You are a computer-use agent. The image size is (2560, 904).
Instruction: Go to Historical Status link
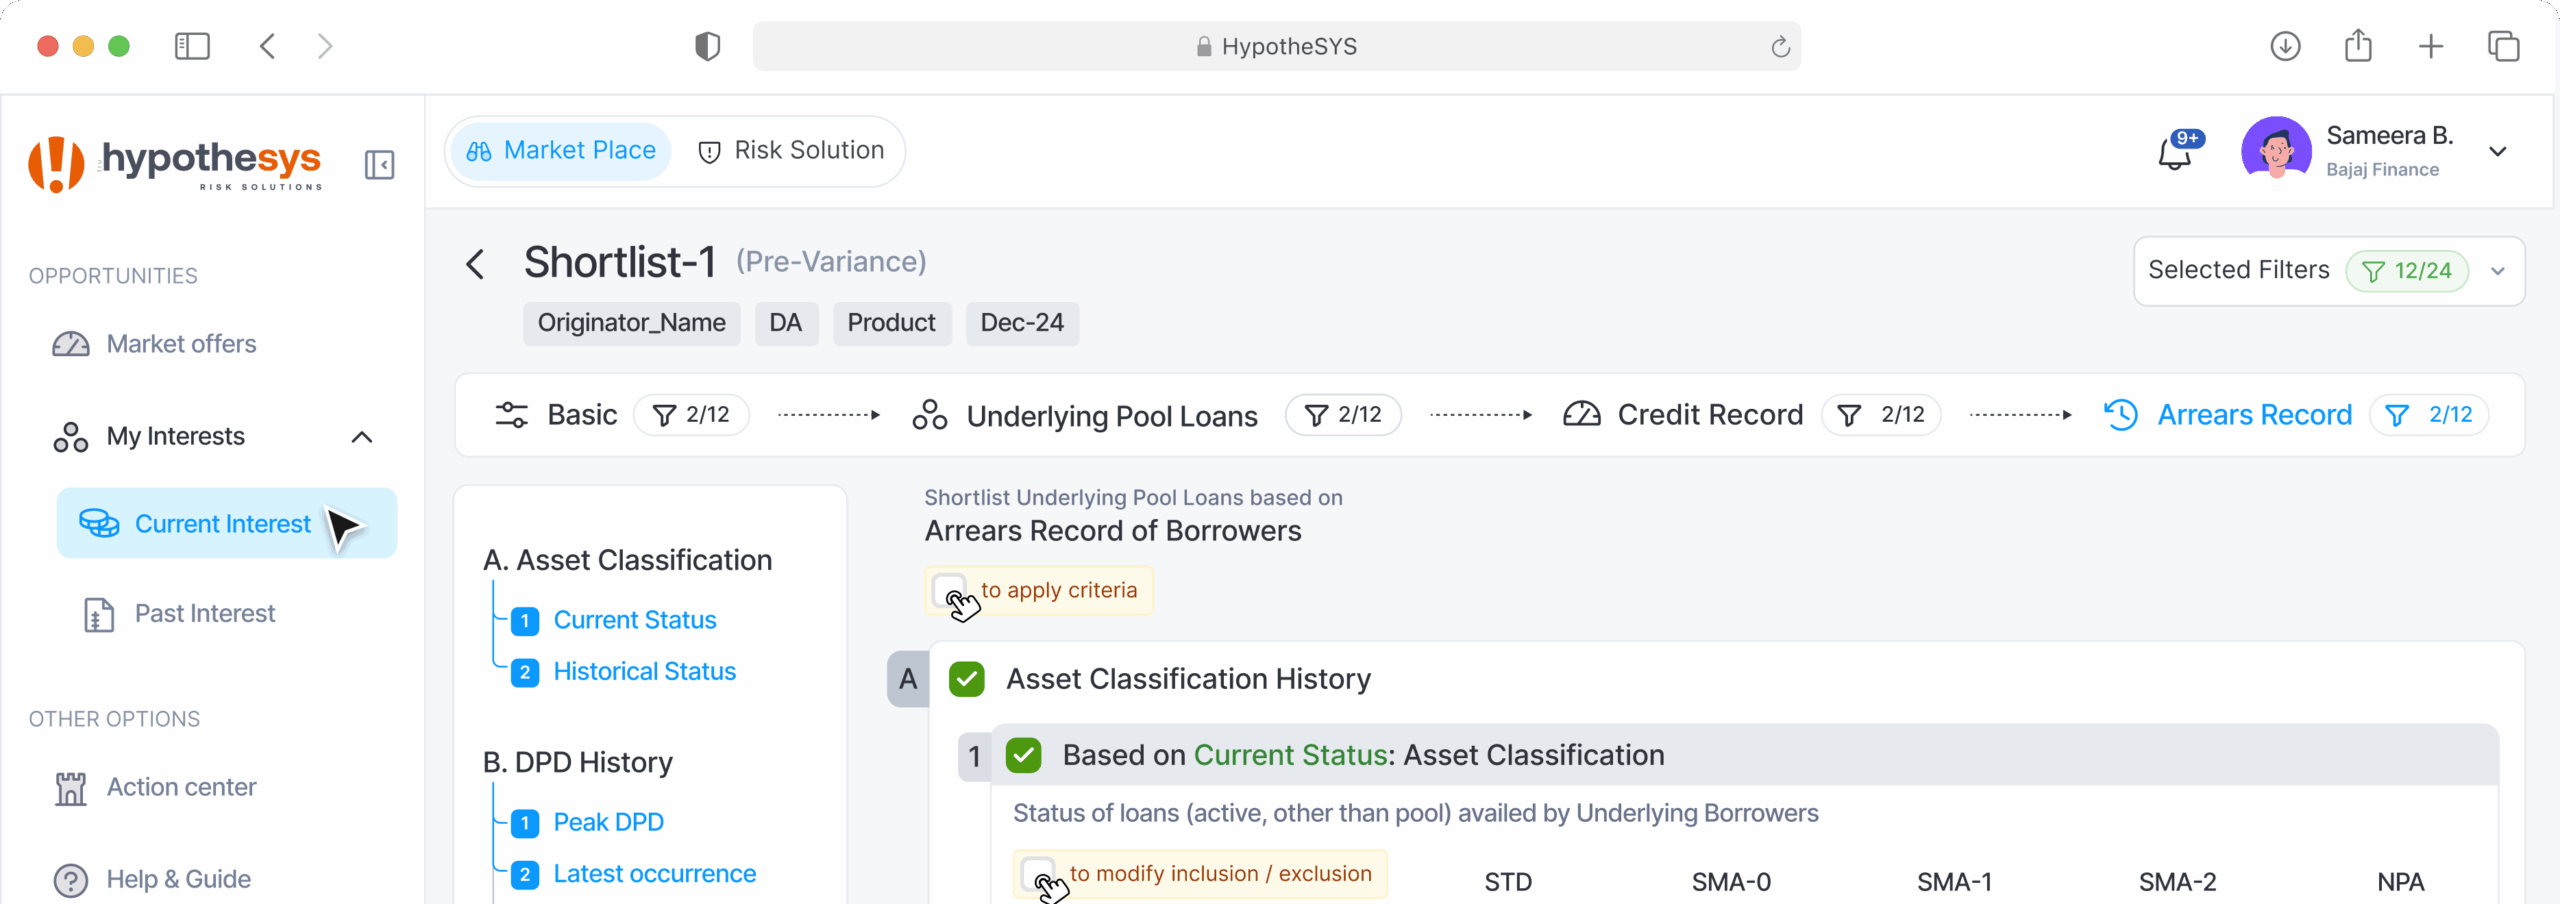[x=644, y=671]
